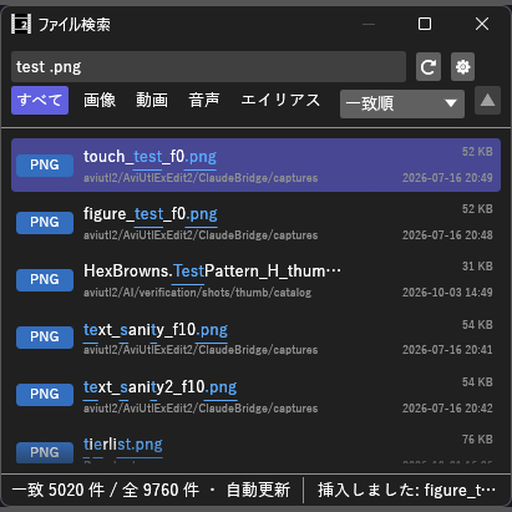Switch to the 画像 filter tab
This screenshot has width=512, height=512.
[x=99, y=100]
